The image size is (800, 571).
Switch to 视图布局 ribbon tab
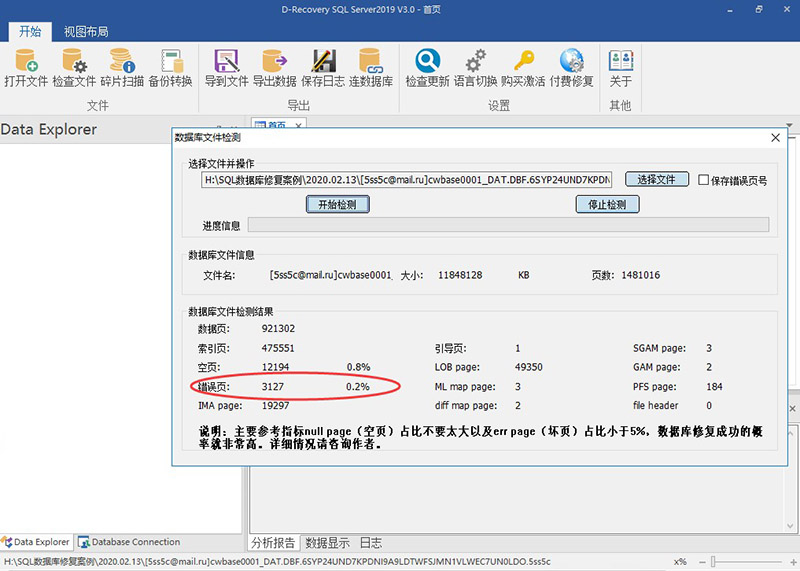tap(86, 32)
